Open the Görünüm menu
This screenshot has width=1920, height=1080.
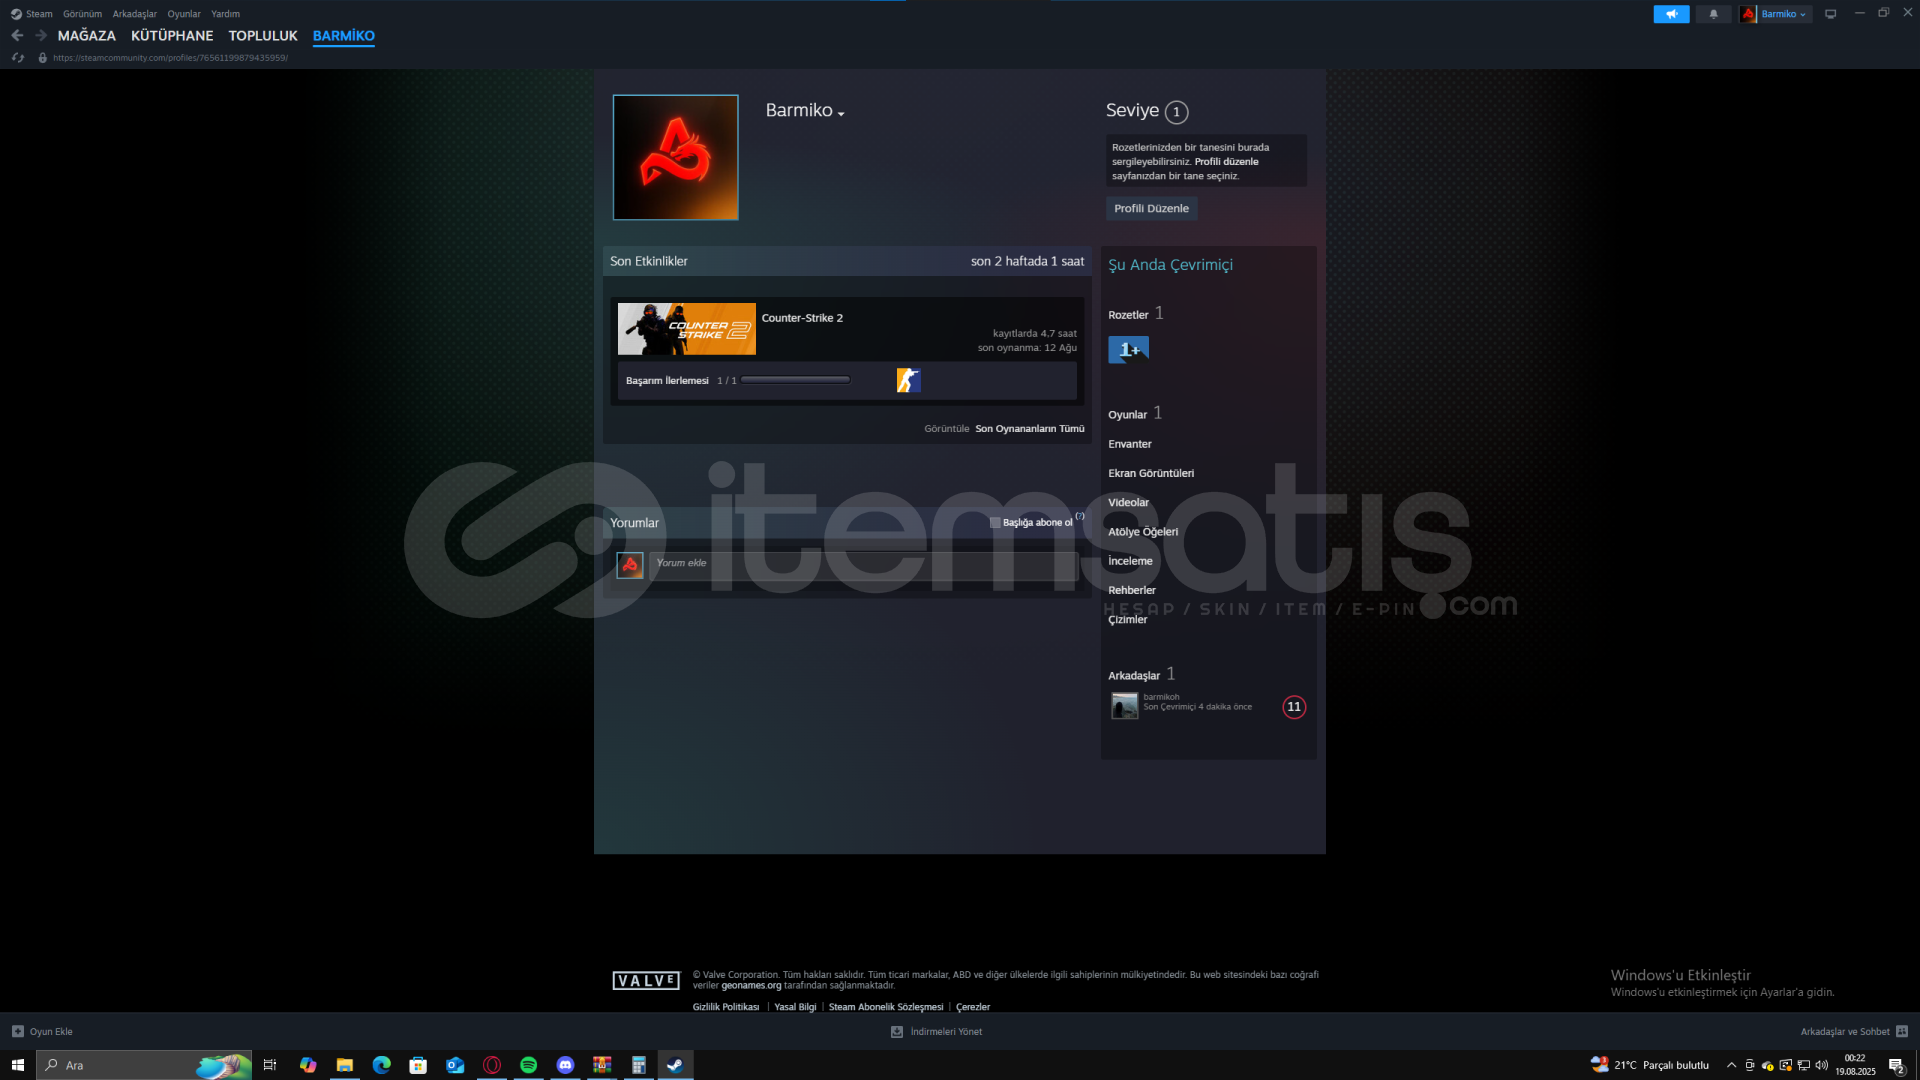(82, 14)
